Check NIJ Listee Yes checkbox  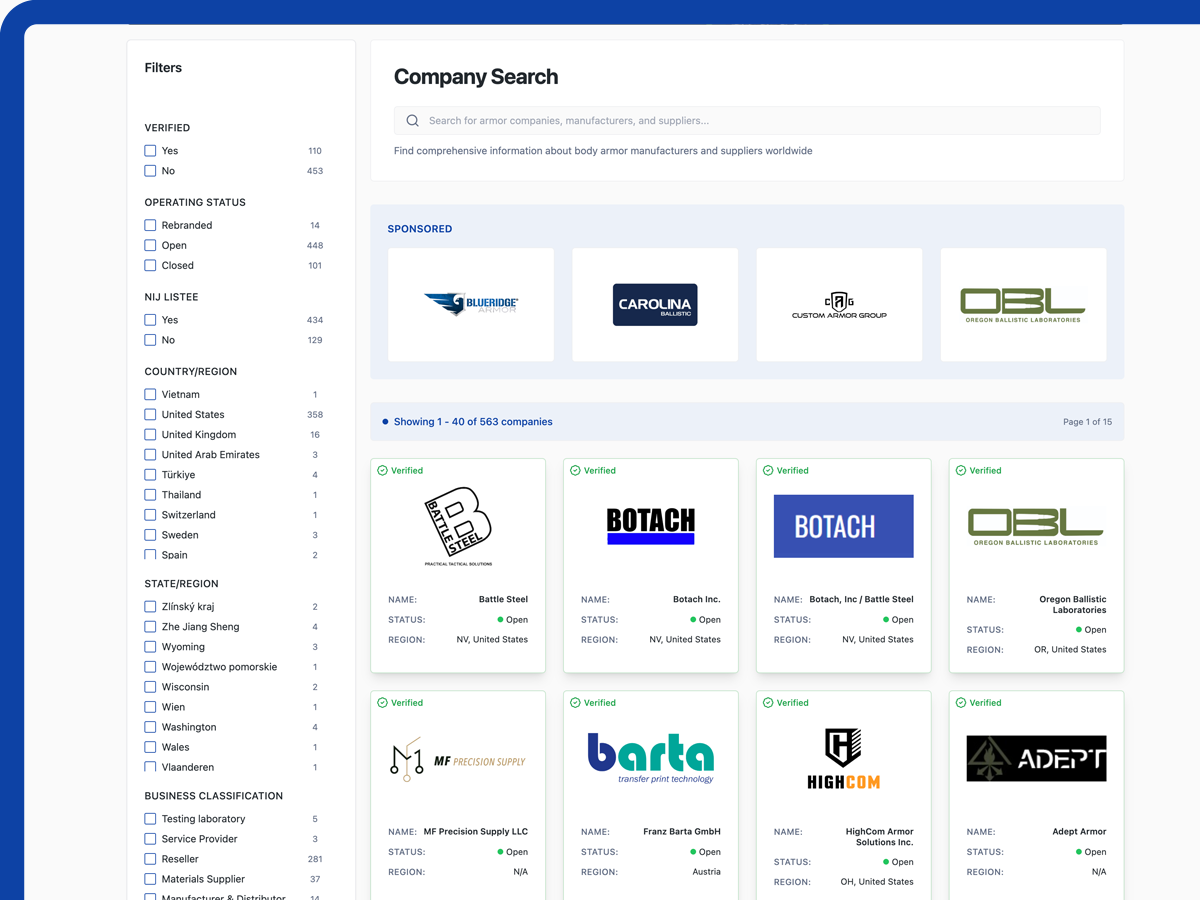pos(150,320)
